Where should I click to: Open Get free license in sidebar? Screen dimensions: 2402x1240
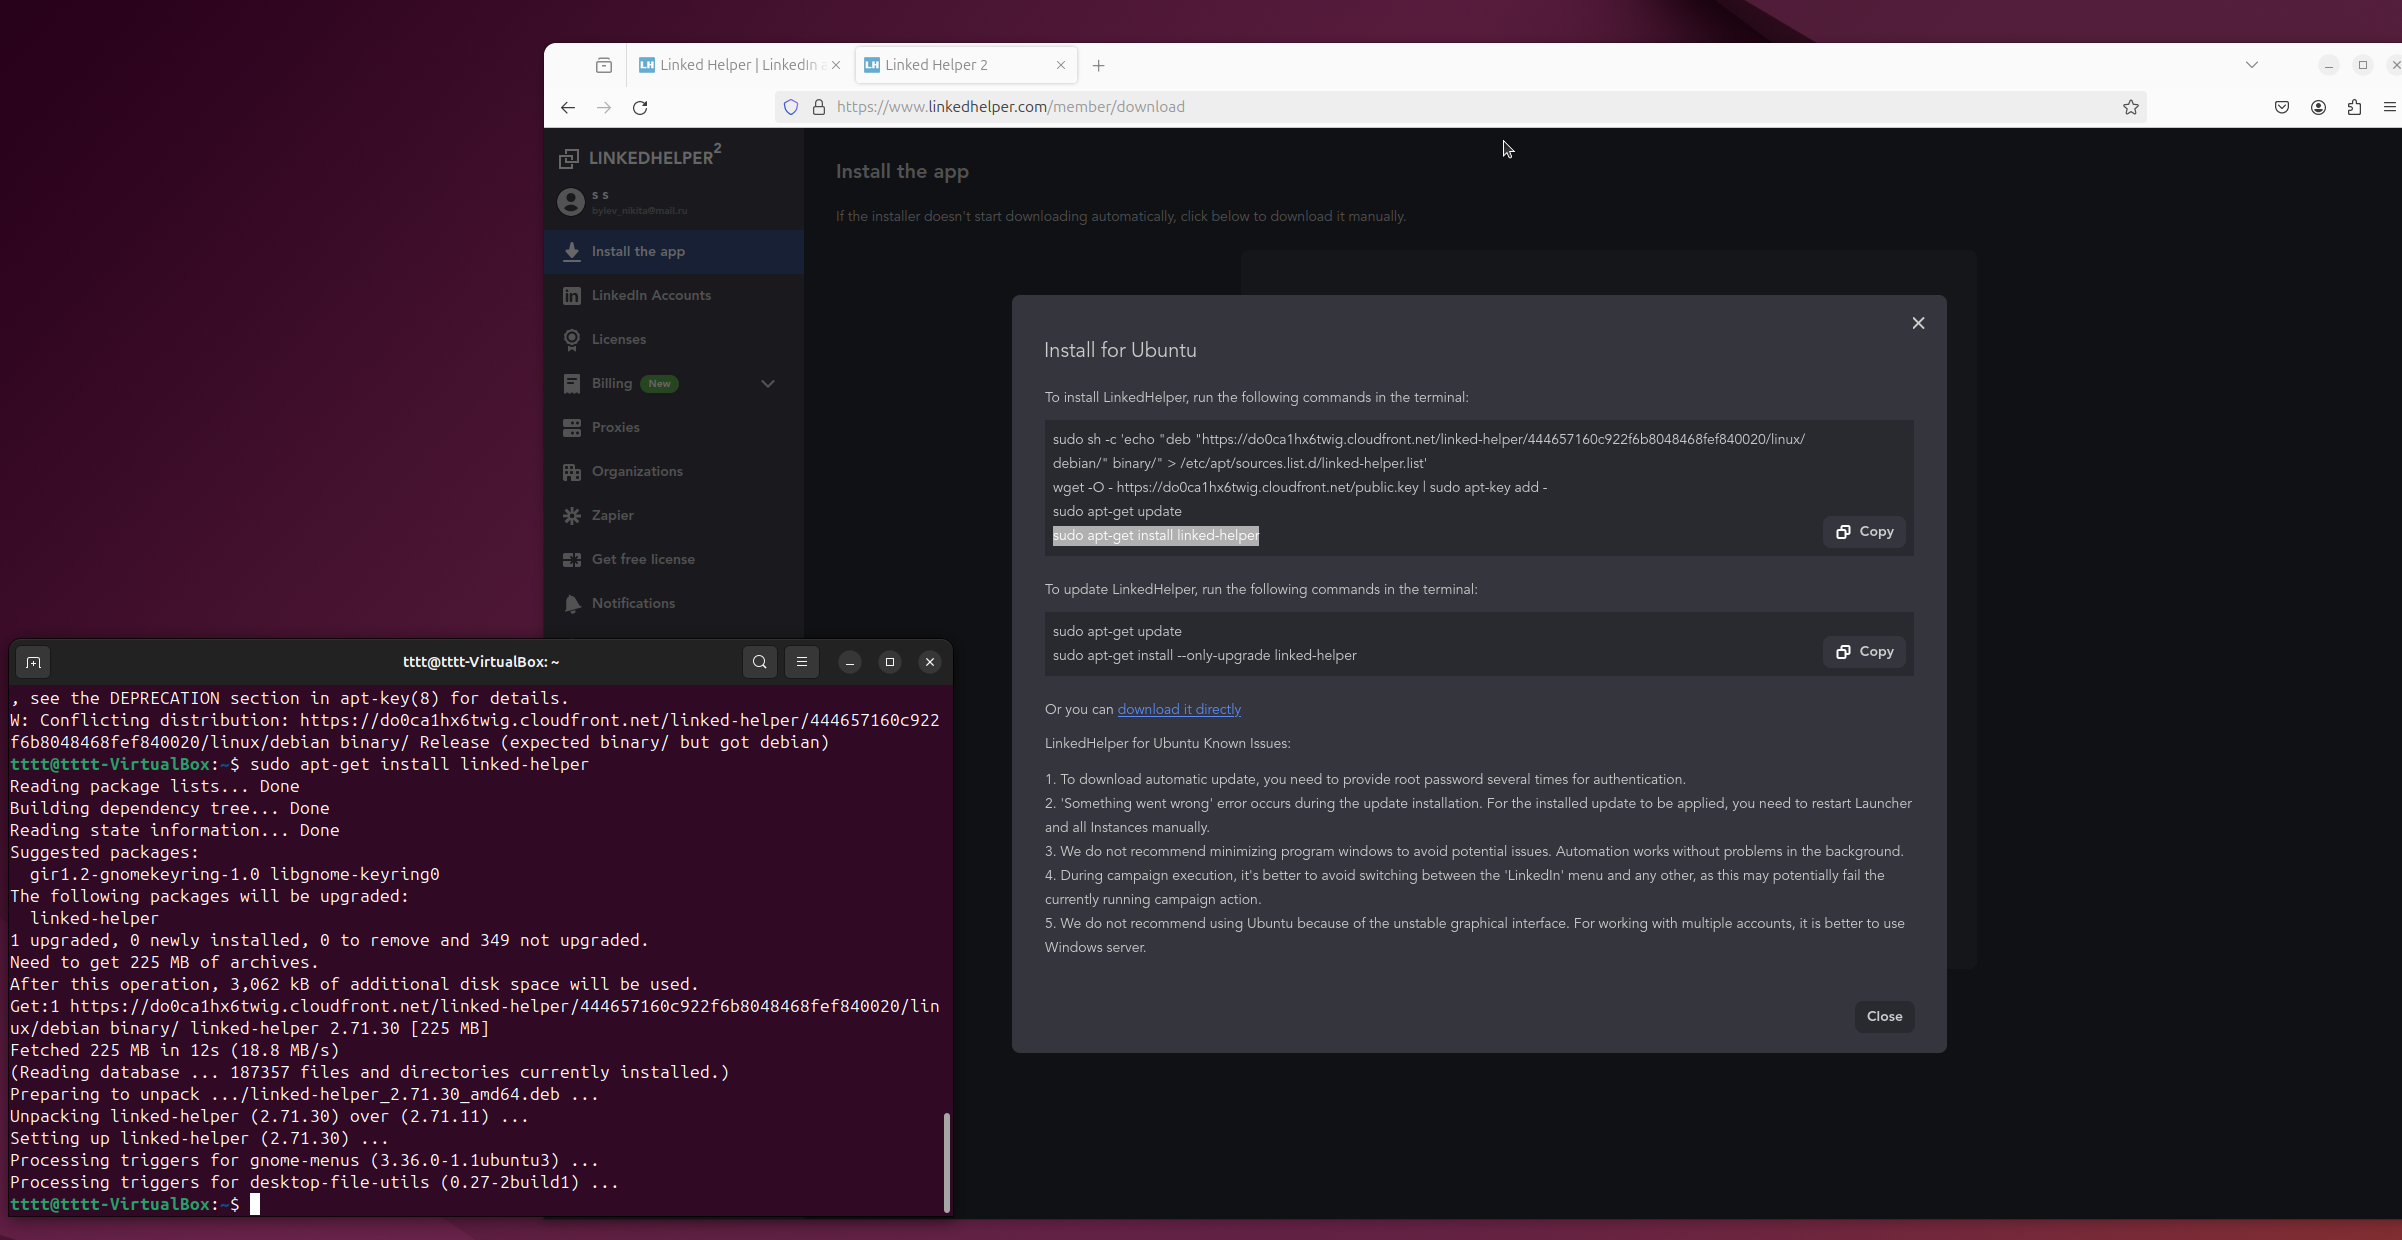[674, 560]
